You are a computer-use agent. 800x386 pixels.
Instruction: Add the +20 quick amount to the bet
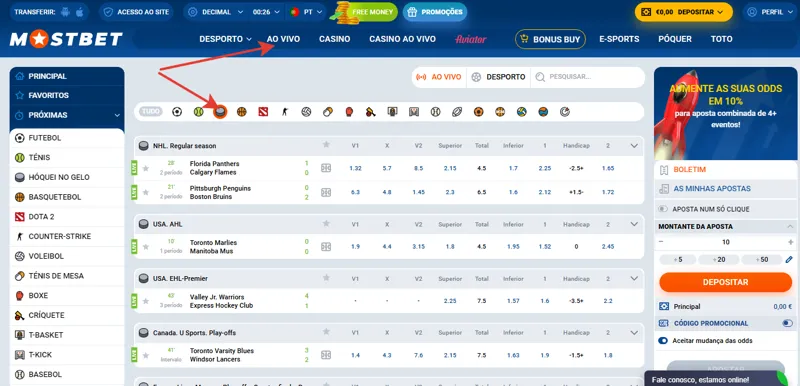[x=719, y=260]
